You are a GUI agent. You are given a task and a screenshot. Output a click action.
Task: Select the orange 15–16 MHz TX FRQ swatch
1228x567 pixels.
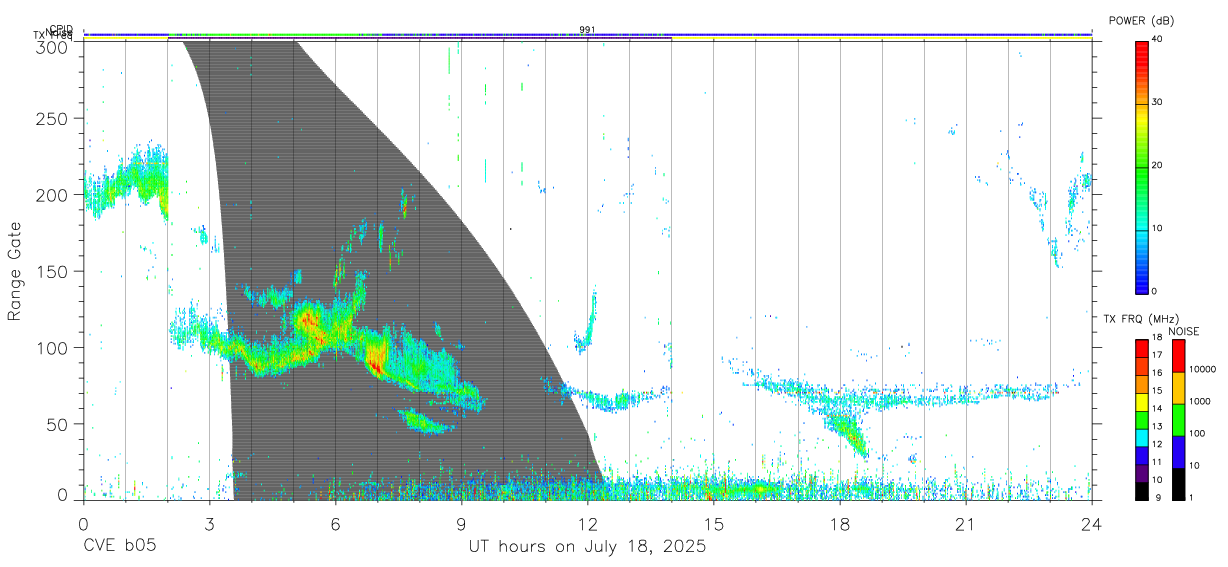[x=1142, y=384]
